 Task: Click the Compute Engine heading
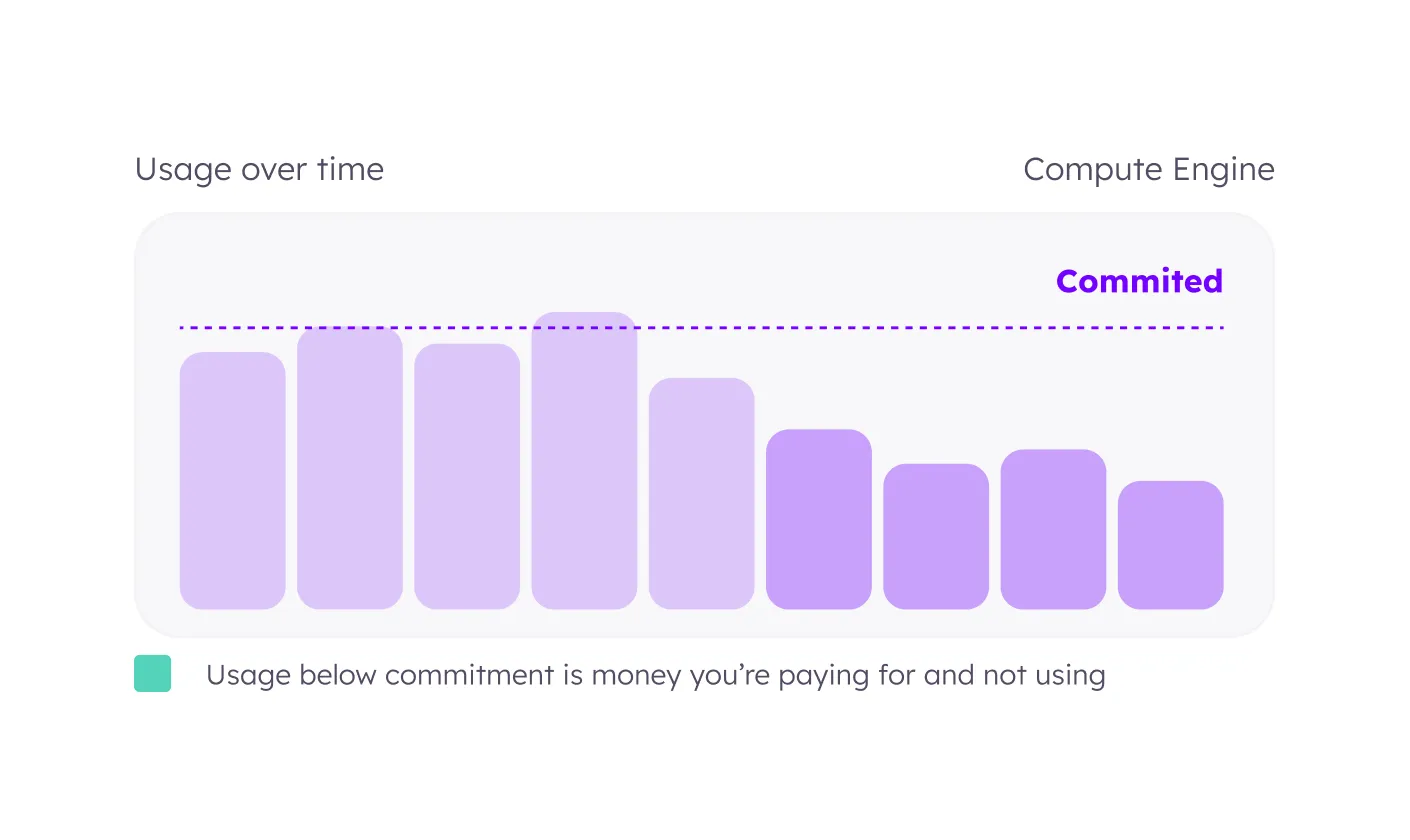[x=1149, y=170]
